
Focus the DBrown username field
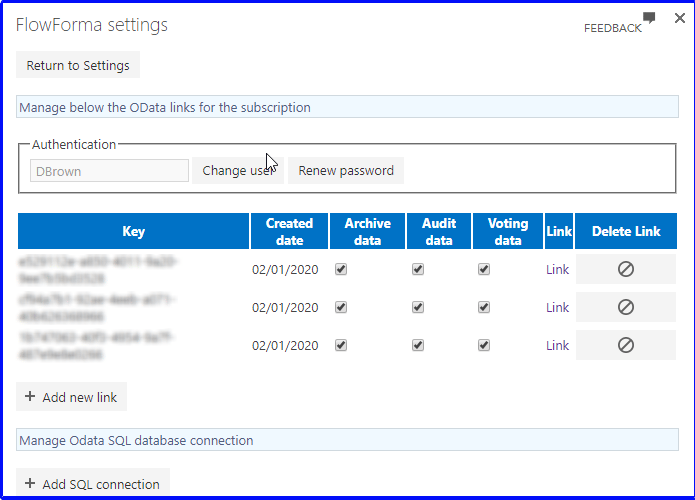coord(109,171)
